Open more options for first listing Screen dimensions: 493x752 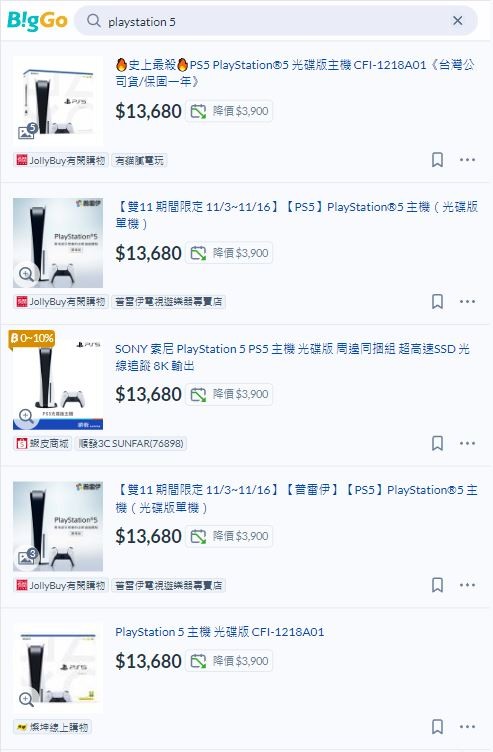(467, 160)
